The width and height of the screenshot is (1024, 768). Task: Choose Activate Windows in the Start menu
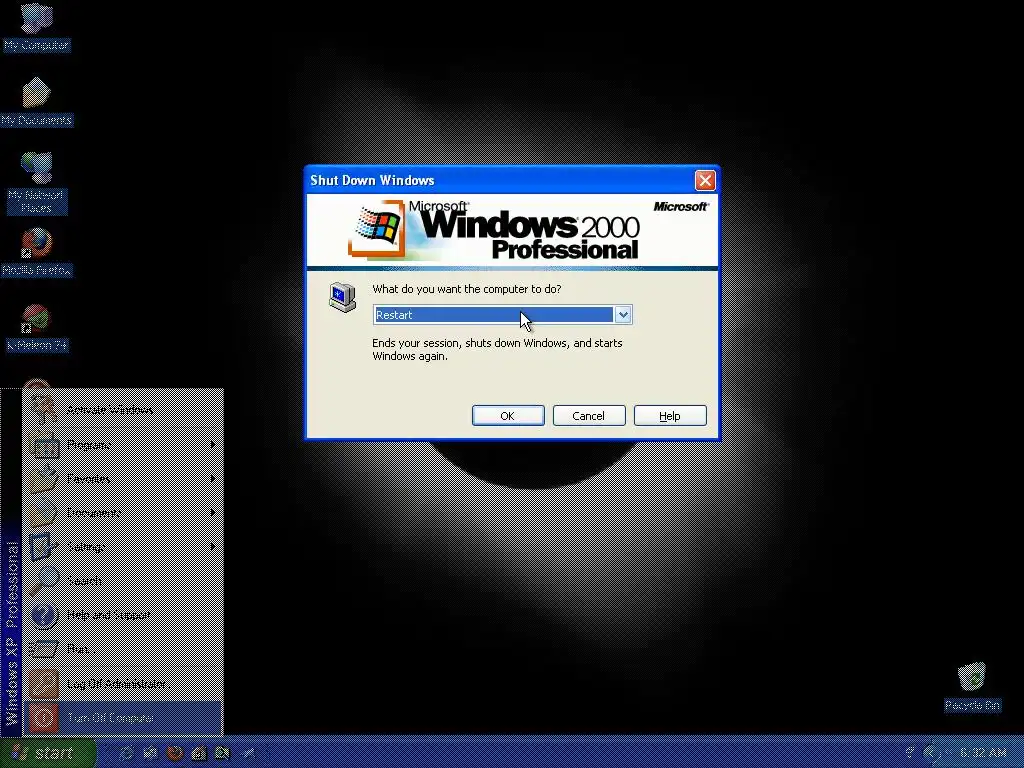[x=123, y=410]
